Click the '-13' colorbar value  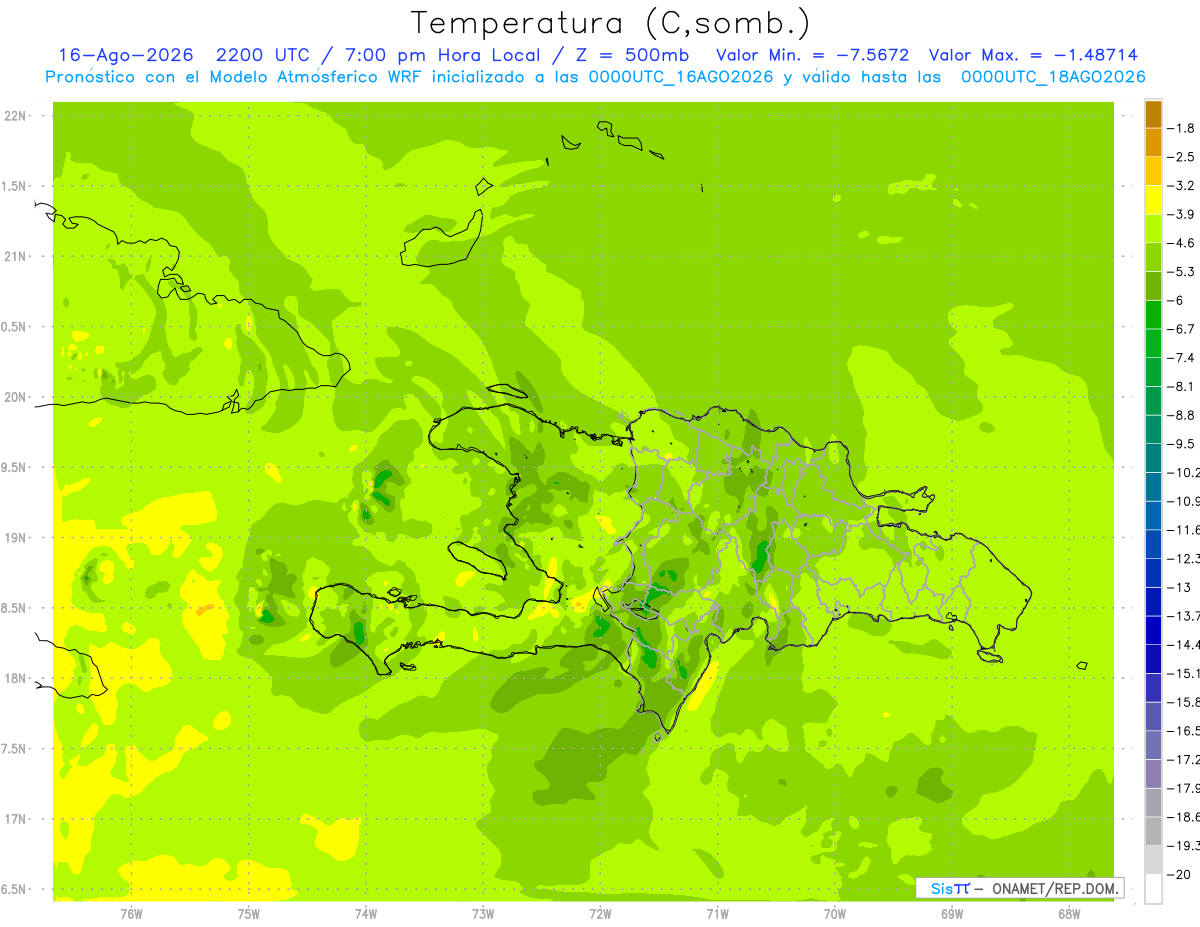(1181, 587)
